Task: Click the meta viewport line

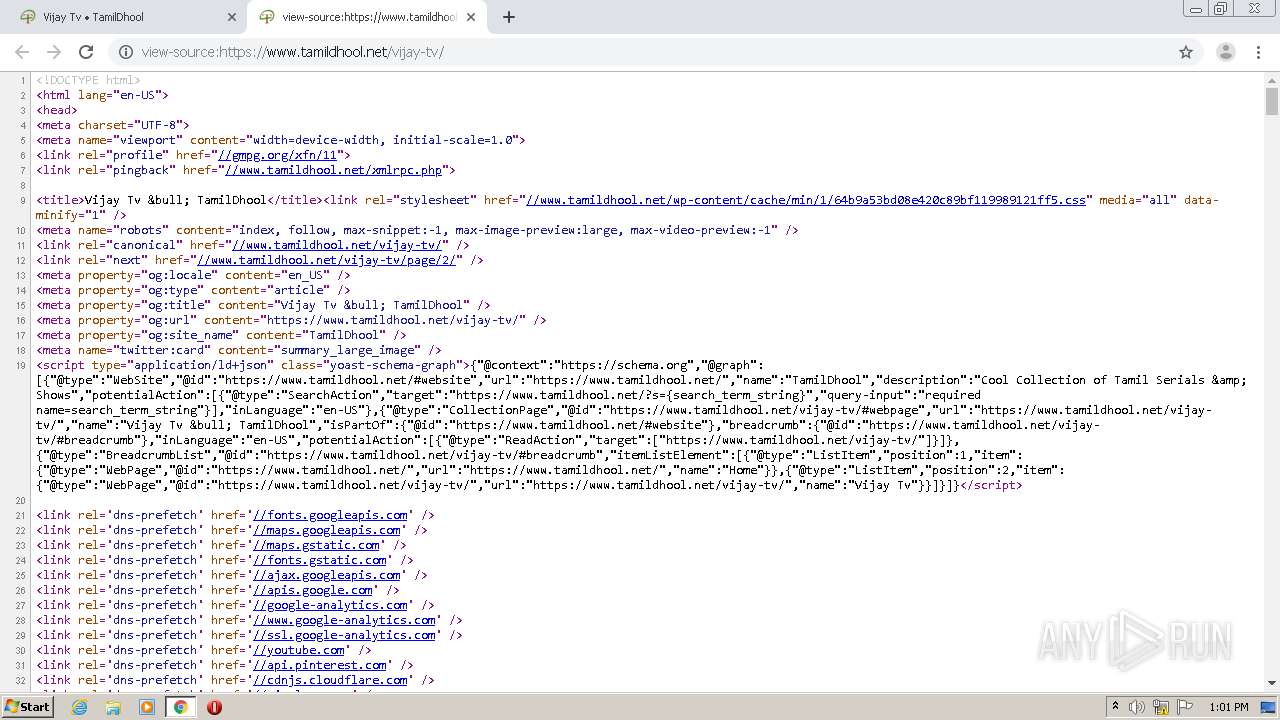Action: pyautogui.click(x=281, y=140)
